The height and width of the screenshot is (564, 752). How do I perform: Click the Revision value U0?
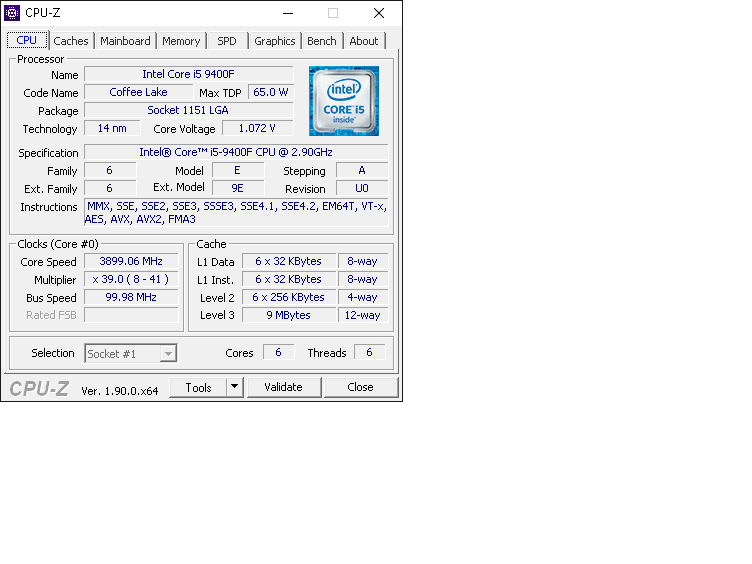click(362, 188)
